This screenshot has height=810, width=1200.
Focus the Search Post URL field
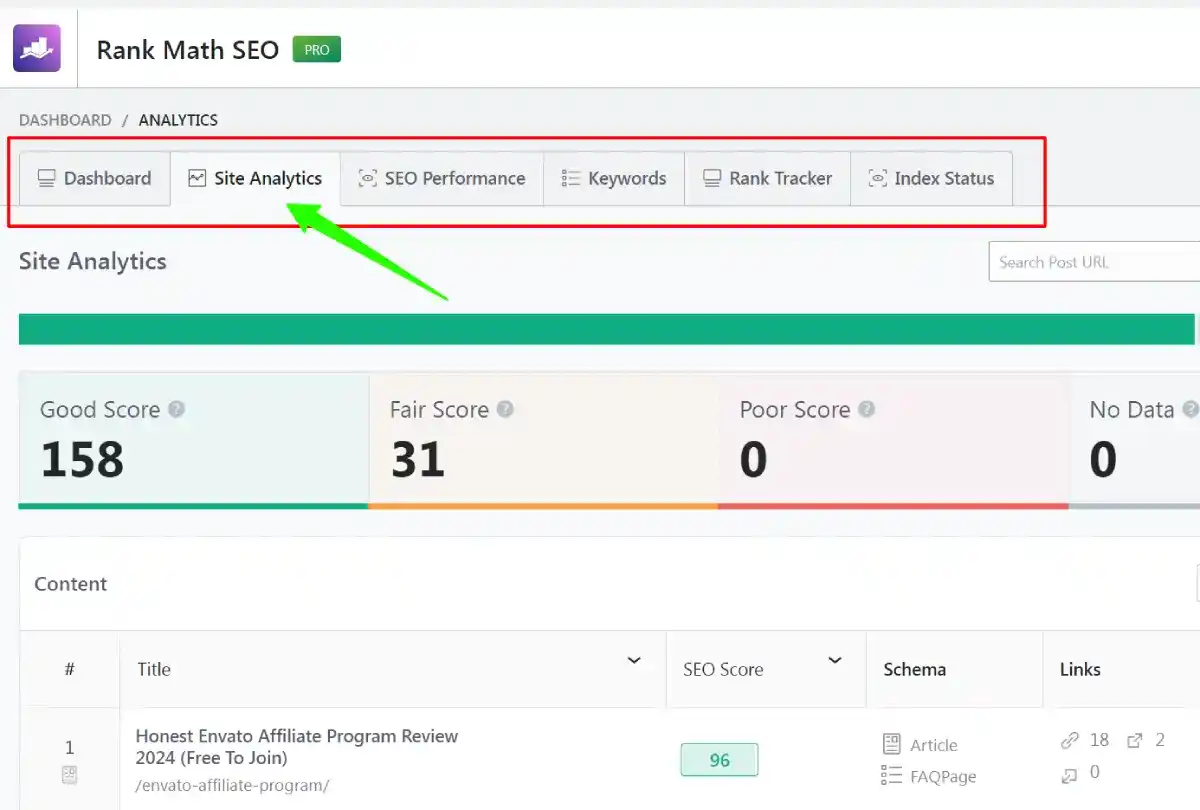(1094, 262)
